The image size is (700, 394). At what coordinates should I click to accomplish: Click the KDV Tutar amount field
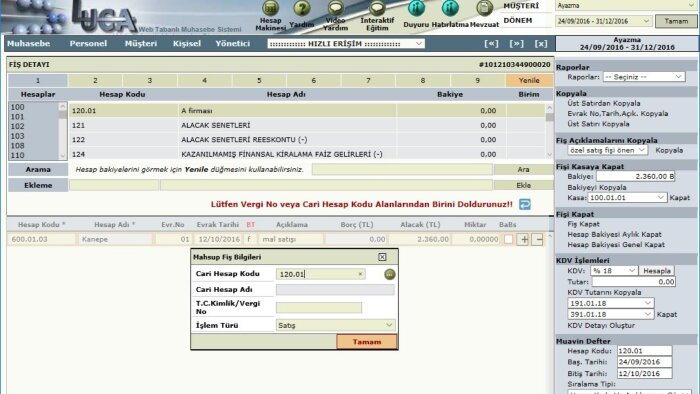[x=633, y=282]
